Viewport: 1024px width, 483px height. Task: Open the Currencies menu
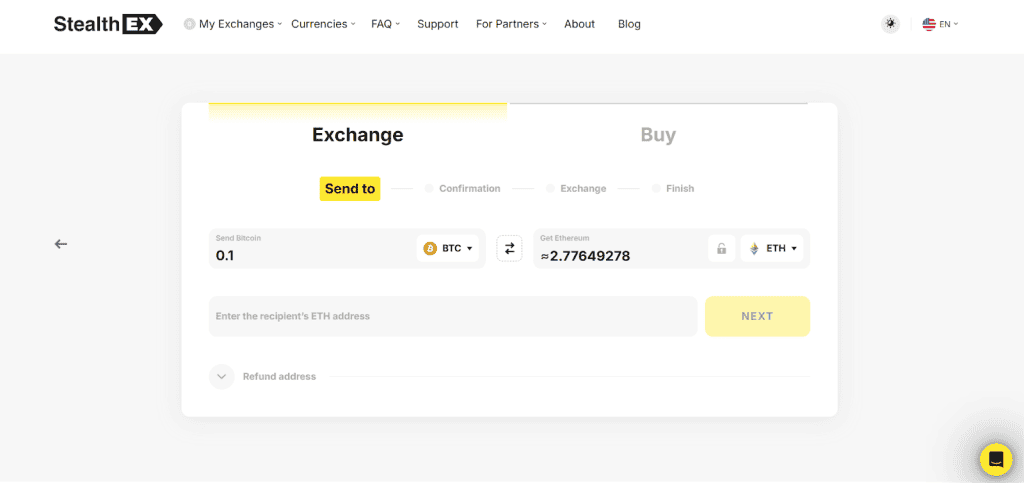(x=323, y=24)
